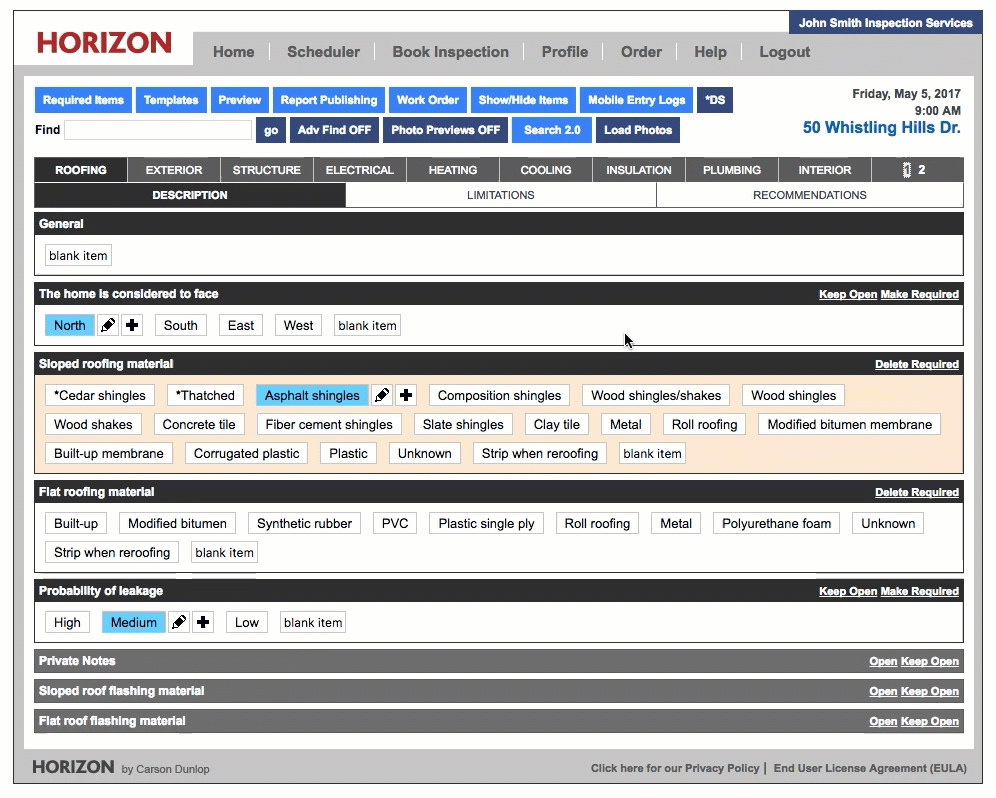Click into the Find text field

[x=158, y=130]
